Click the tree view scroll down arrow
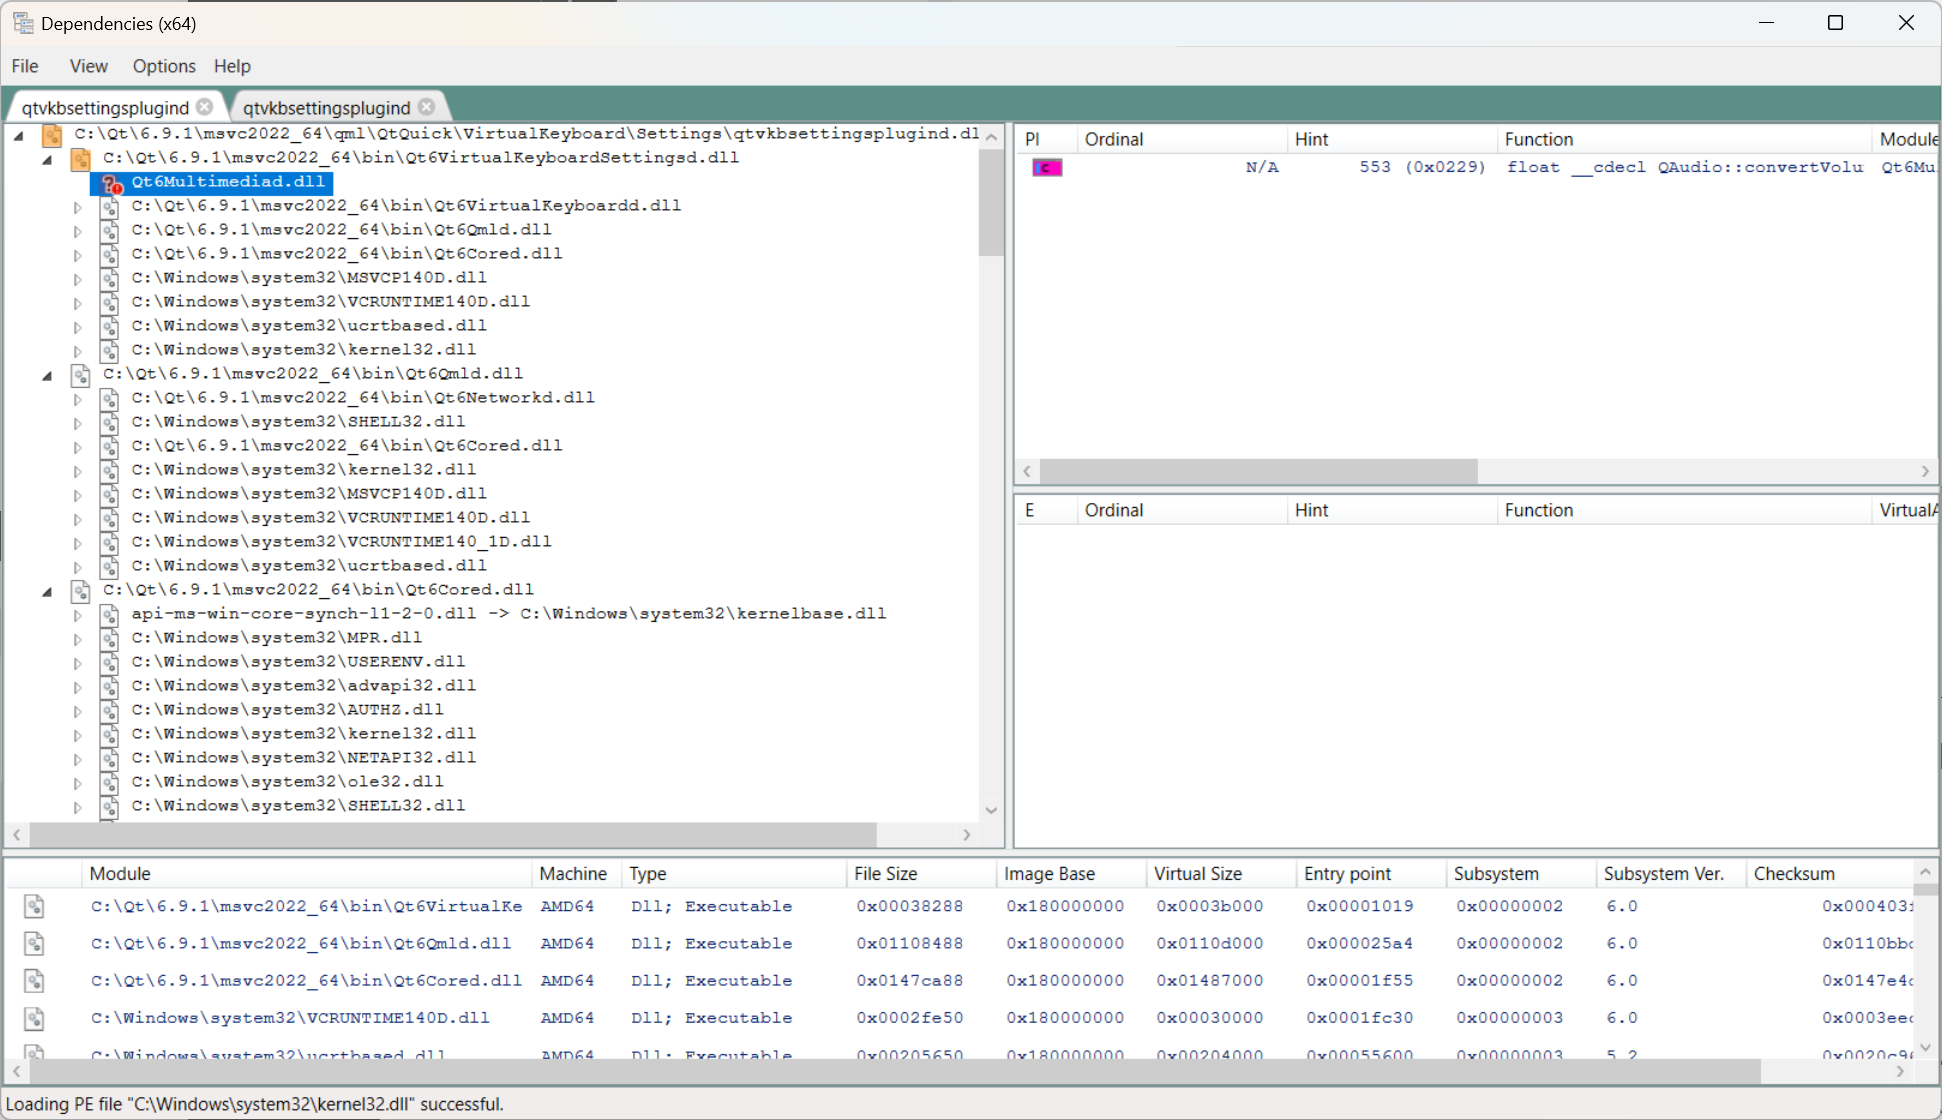1942x1120 pixels. click(991, 810)
